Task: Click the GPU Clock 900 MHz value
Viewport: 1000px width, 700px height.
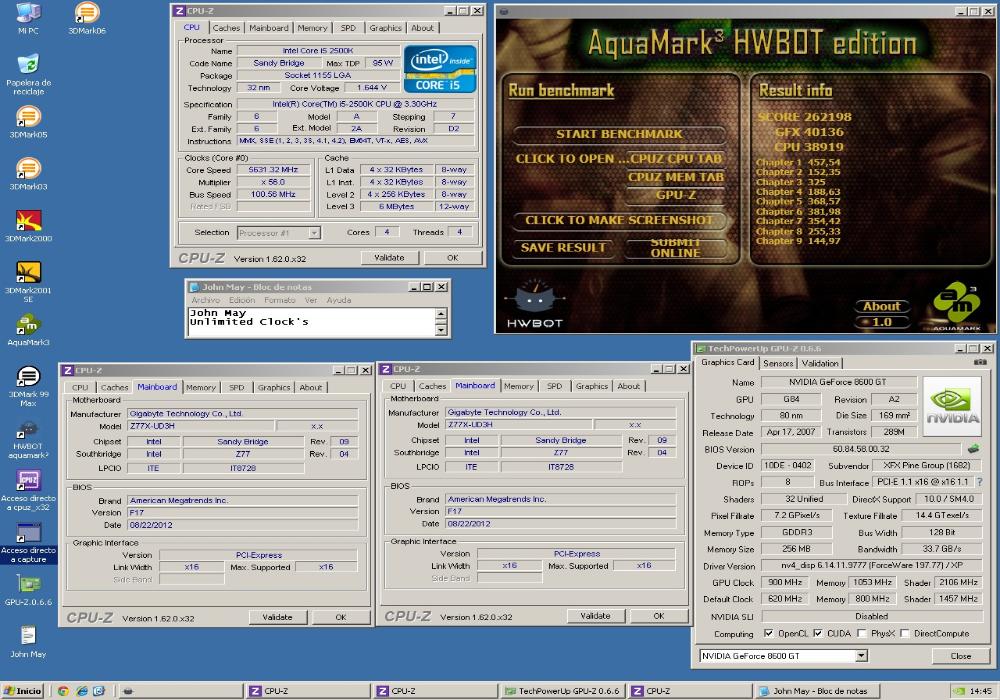Action: click(784, 582)
